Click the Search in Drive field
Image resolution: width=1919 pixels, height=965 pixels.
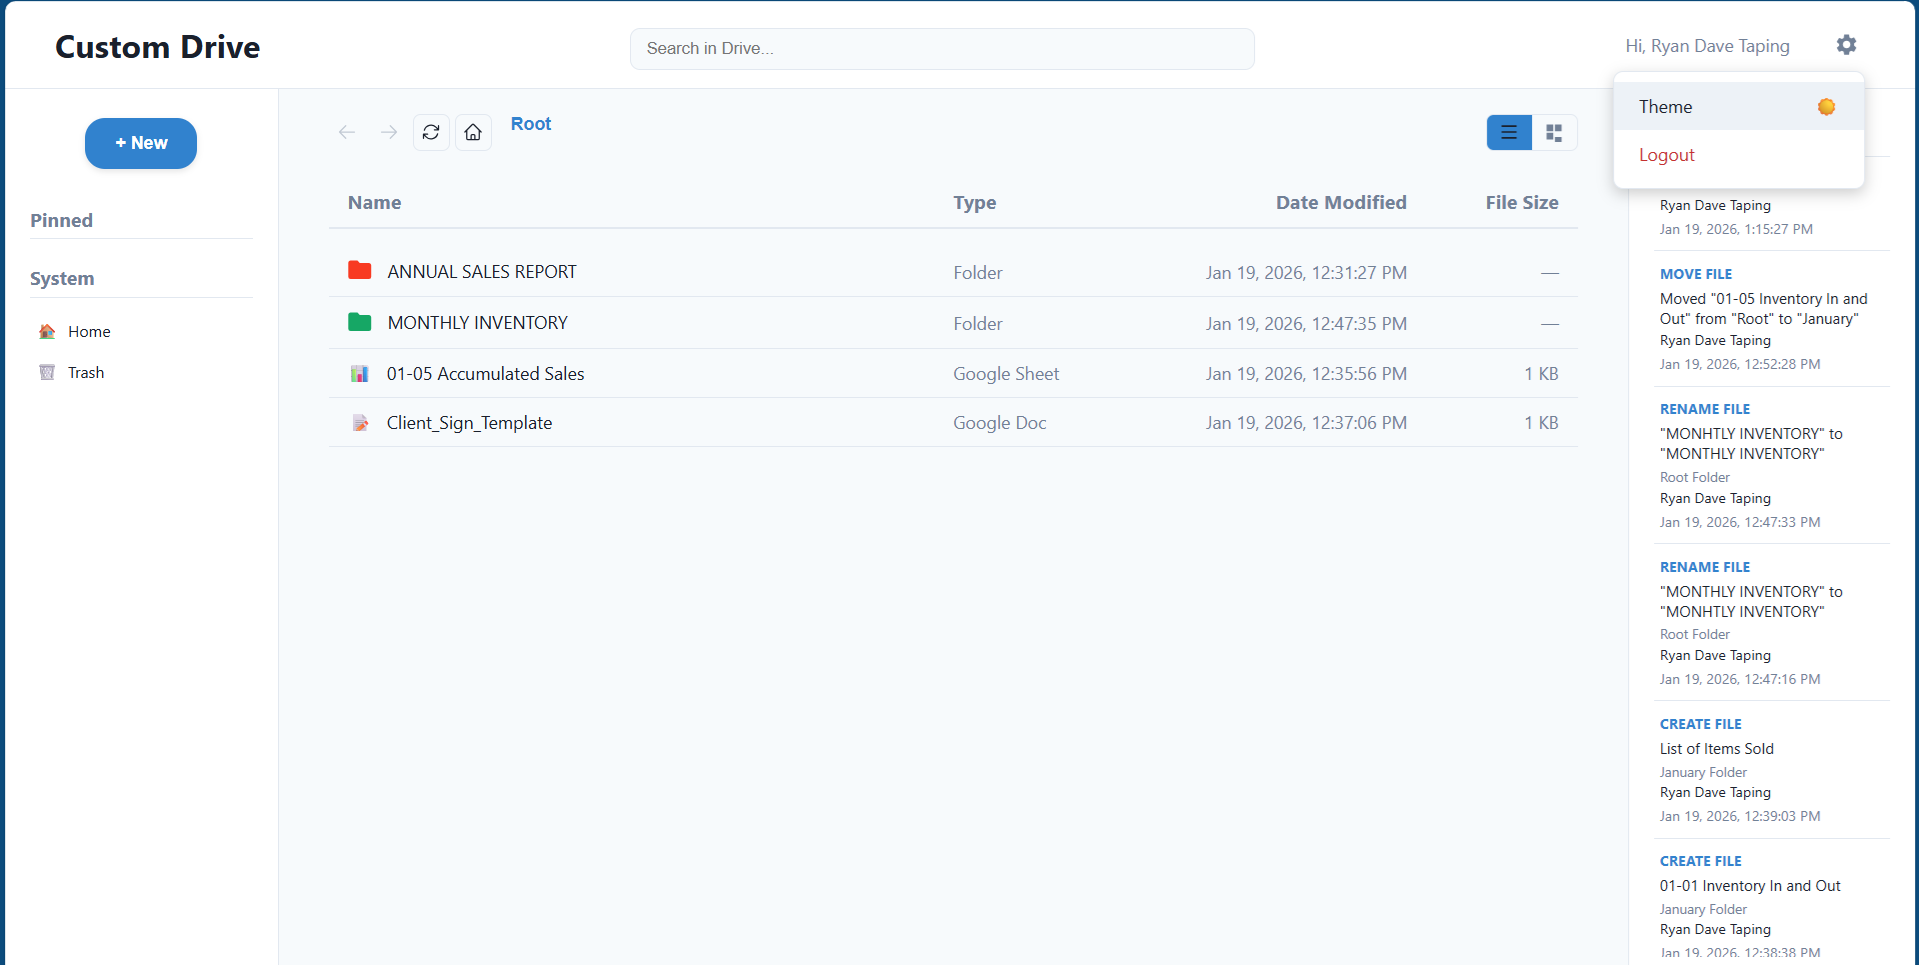coord(941,48)
